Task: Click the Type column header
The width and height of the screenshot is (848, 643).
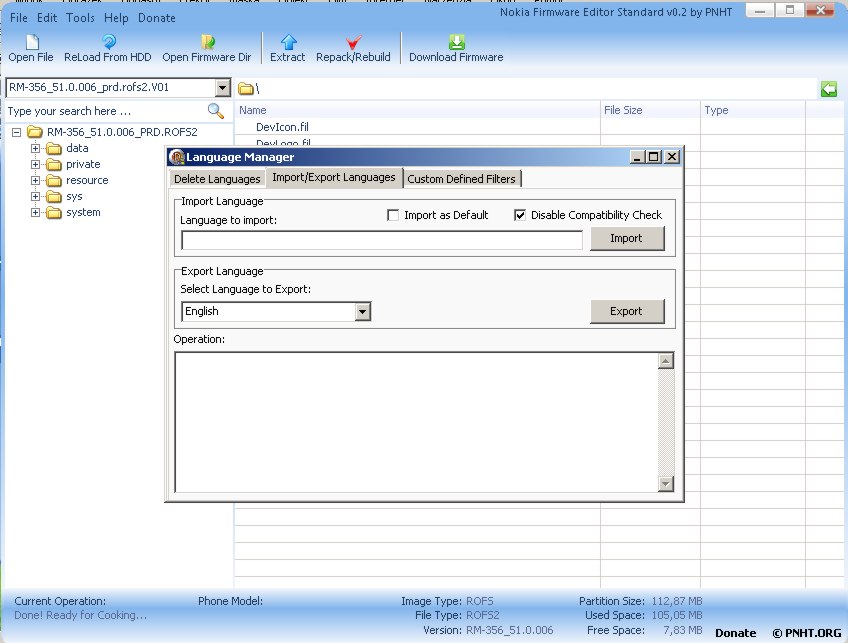Action: 753,110
